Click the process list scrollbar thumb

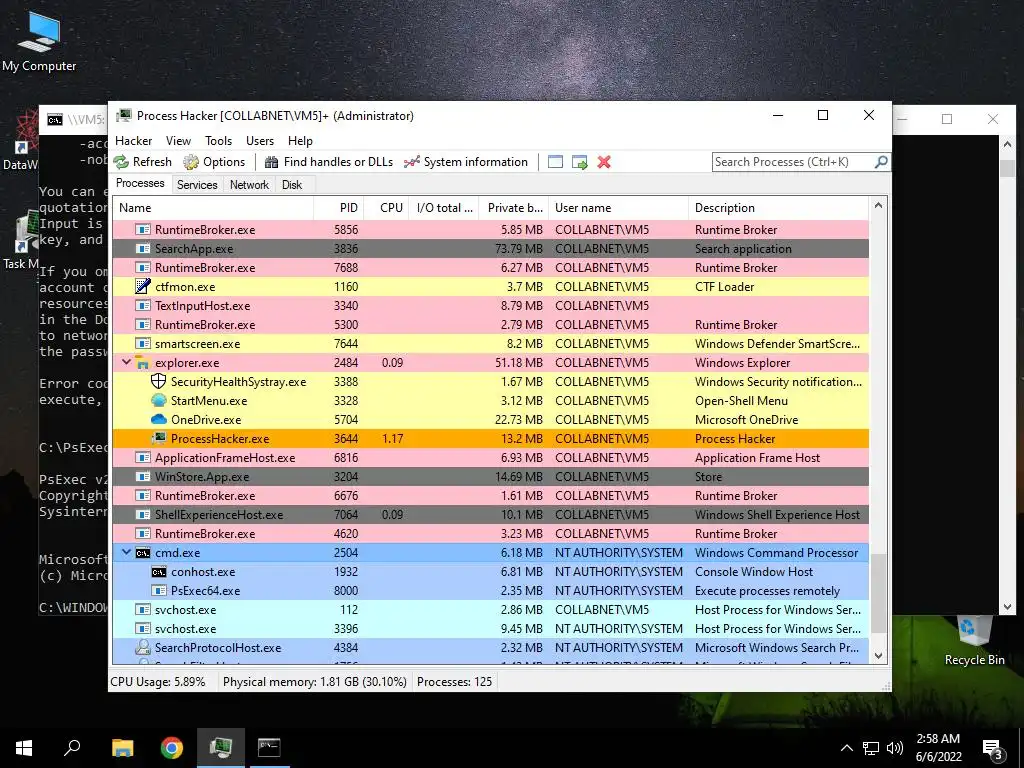click(878, 593)
